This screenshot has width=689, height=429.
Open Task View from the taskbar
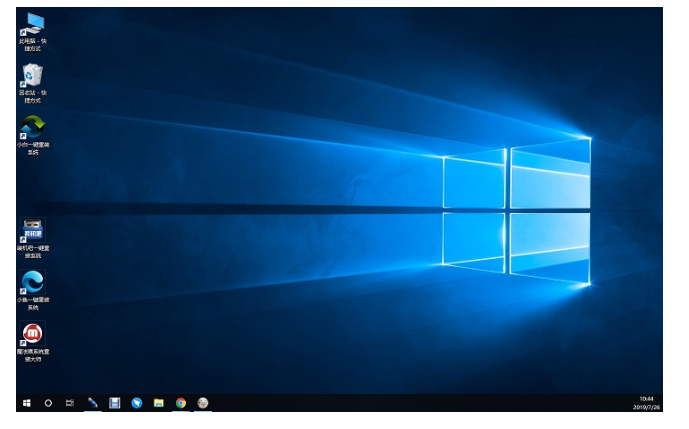70,402
